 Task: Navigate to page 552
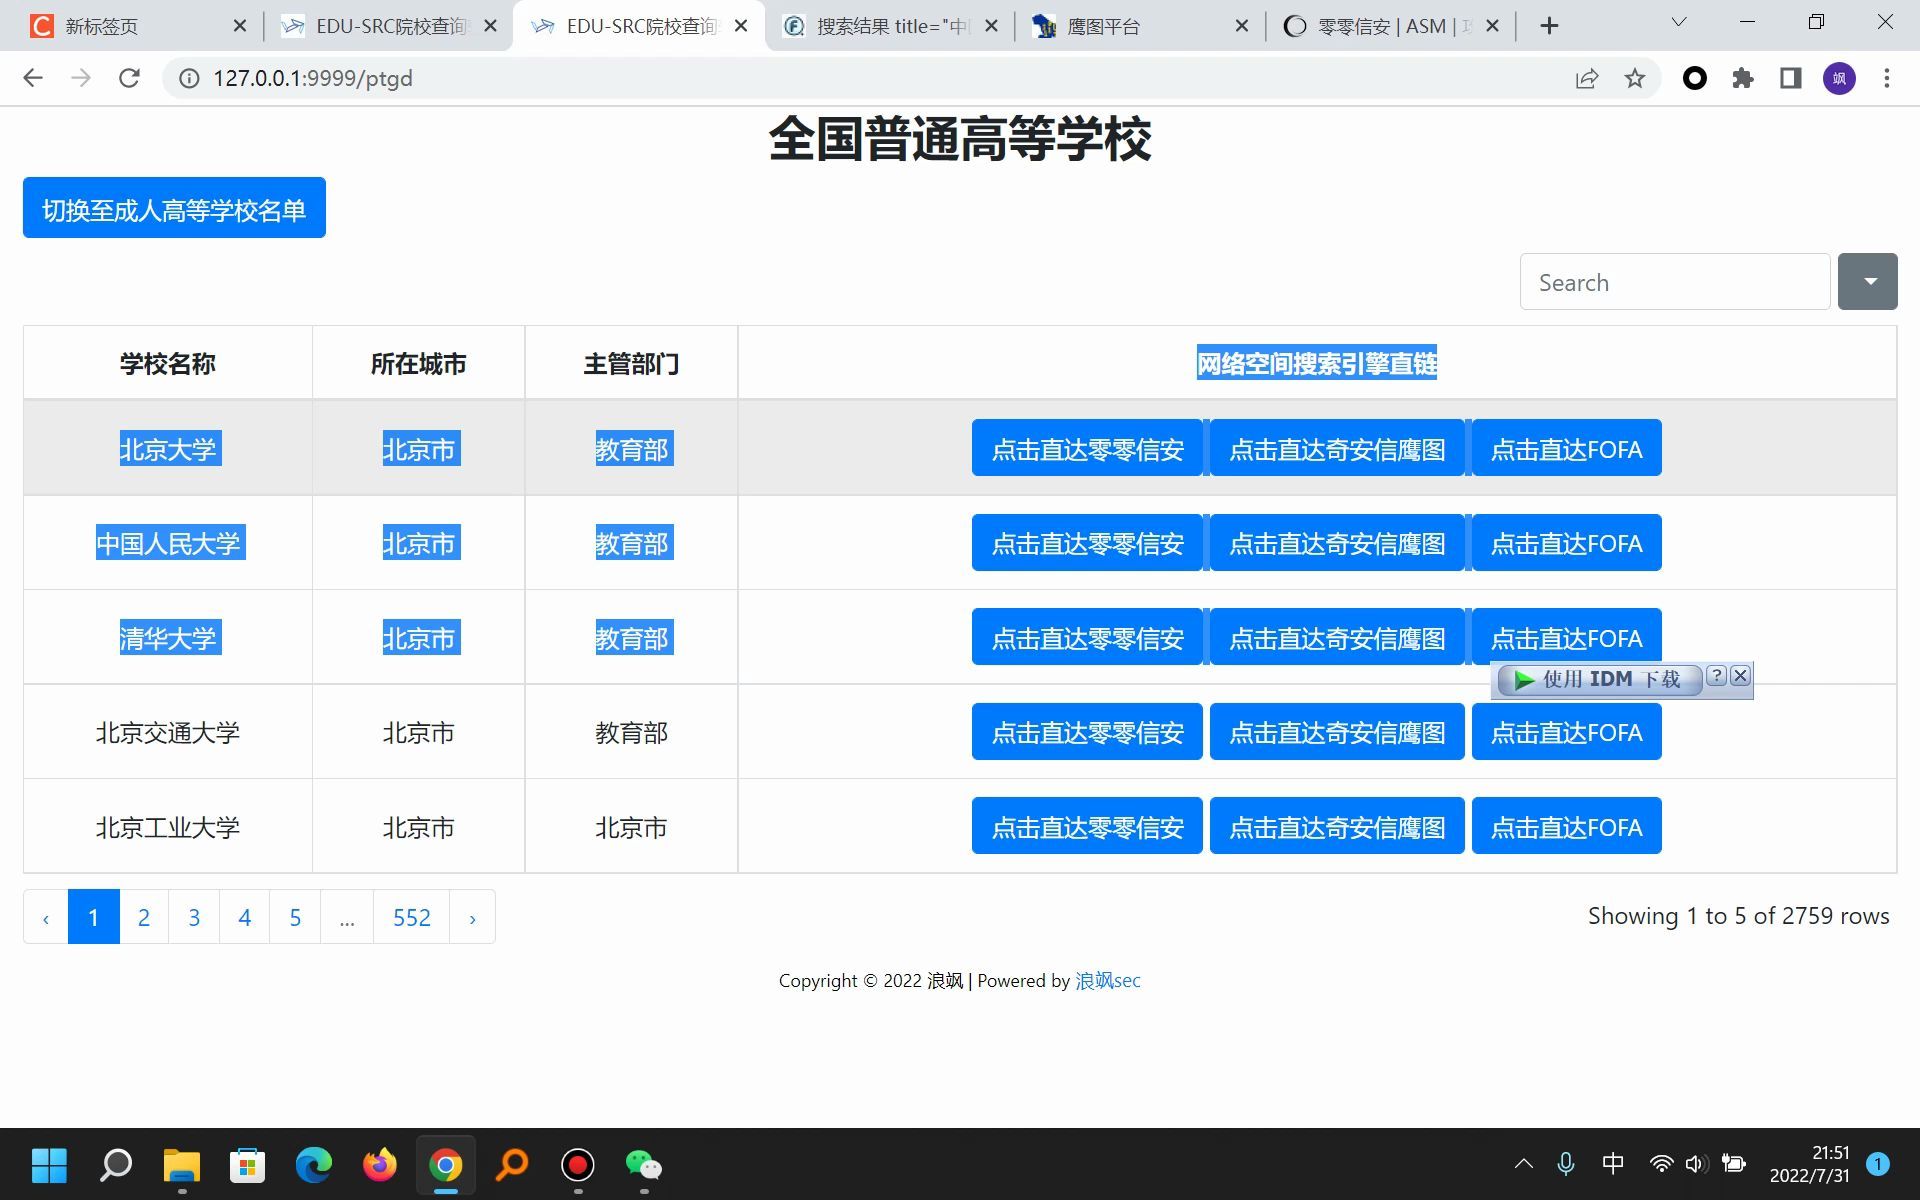tap(411, 917)
